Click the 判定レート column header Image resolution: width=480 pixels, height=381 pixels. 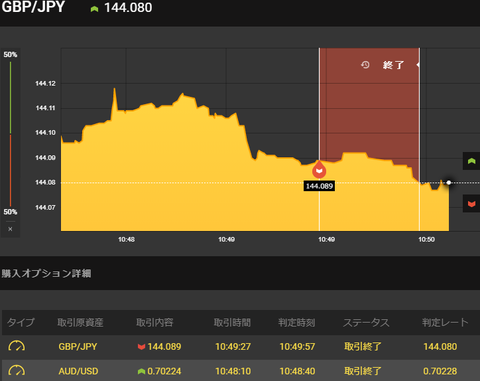coord(445,322)
